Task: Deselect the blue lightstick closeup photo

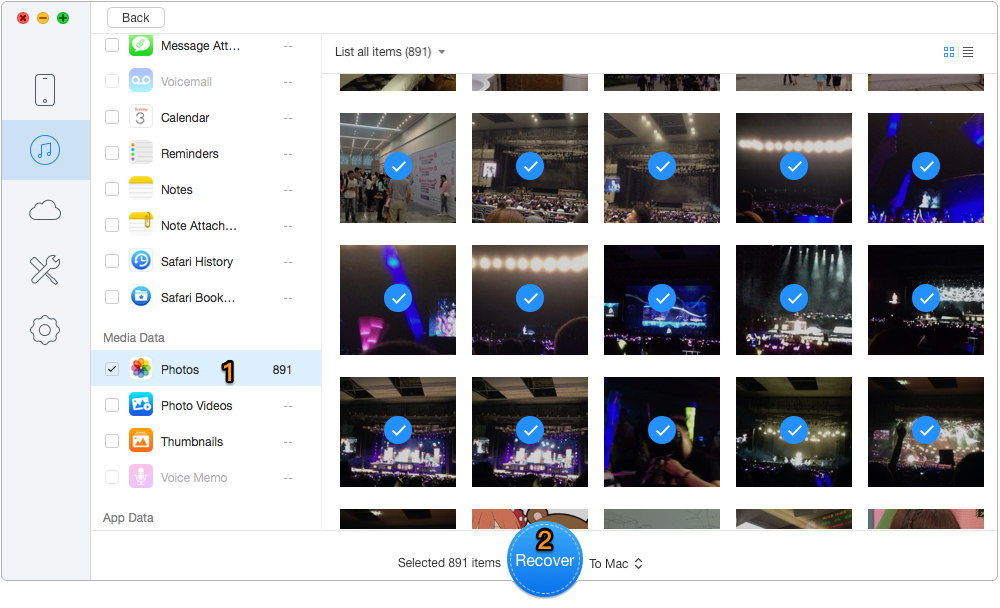Action: click(x=398, y=300)
